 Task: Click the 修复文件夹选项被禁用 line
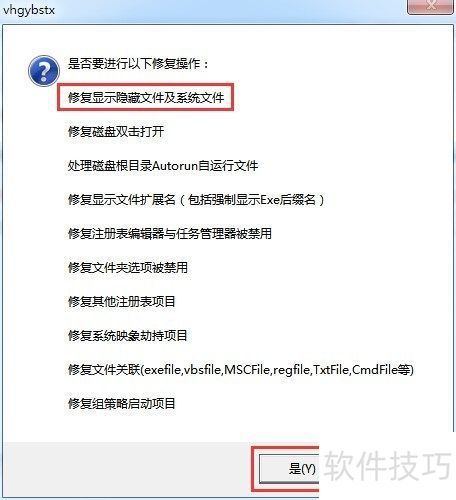click(x=128, y=268)
